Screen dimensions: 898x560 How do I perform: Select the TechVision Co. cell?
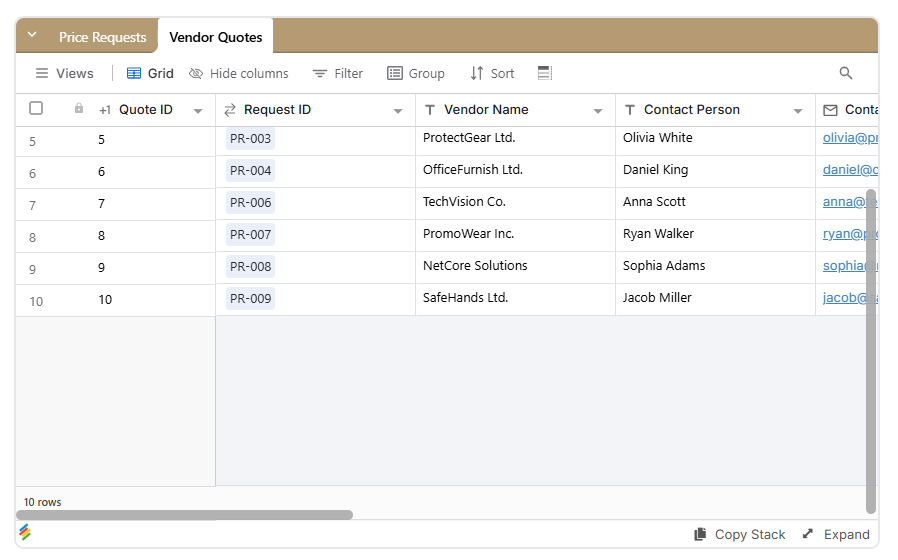tap(515, 204)
